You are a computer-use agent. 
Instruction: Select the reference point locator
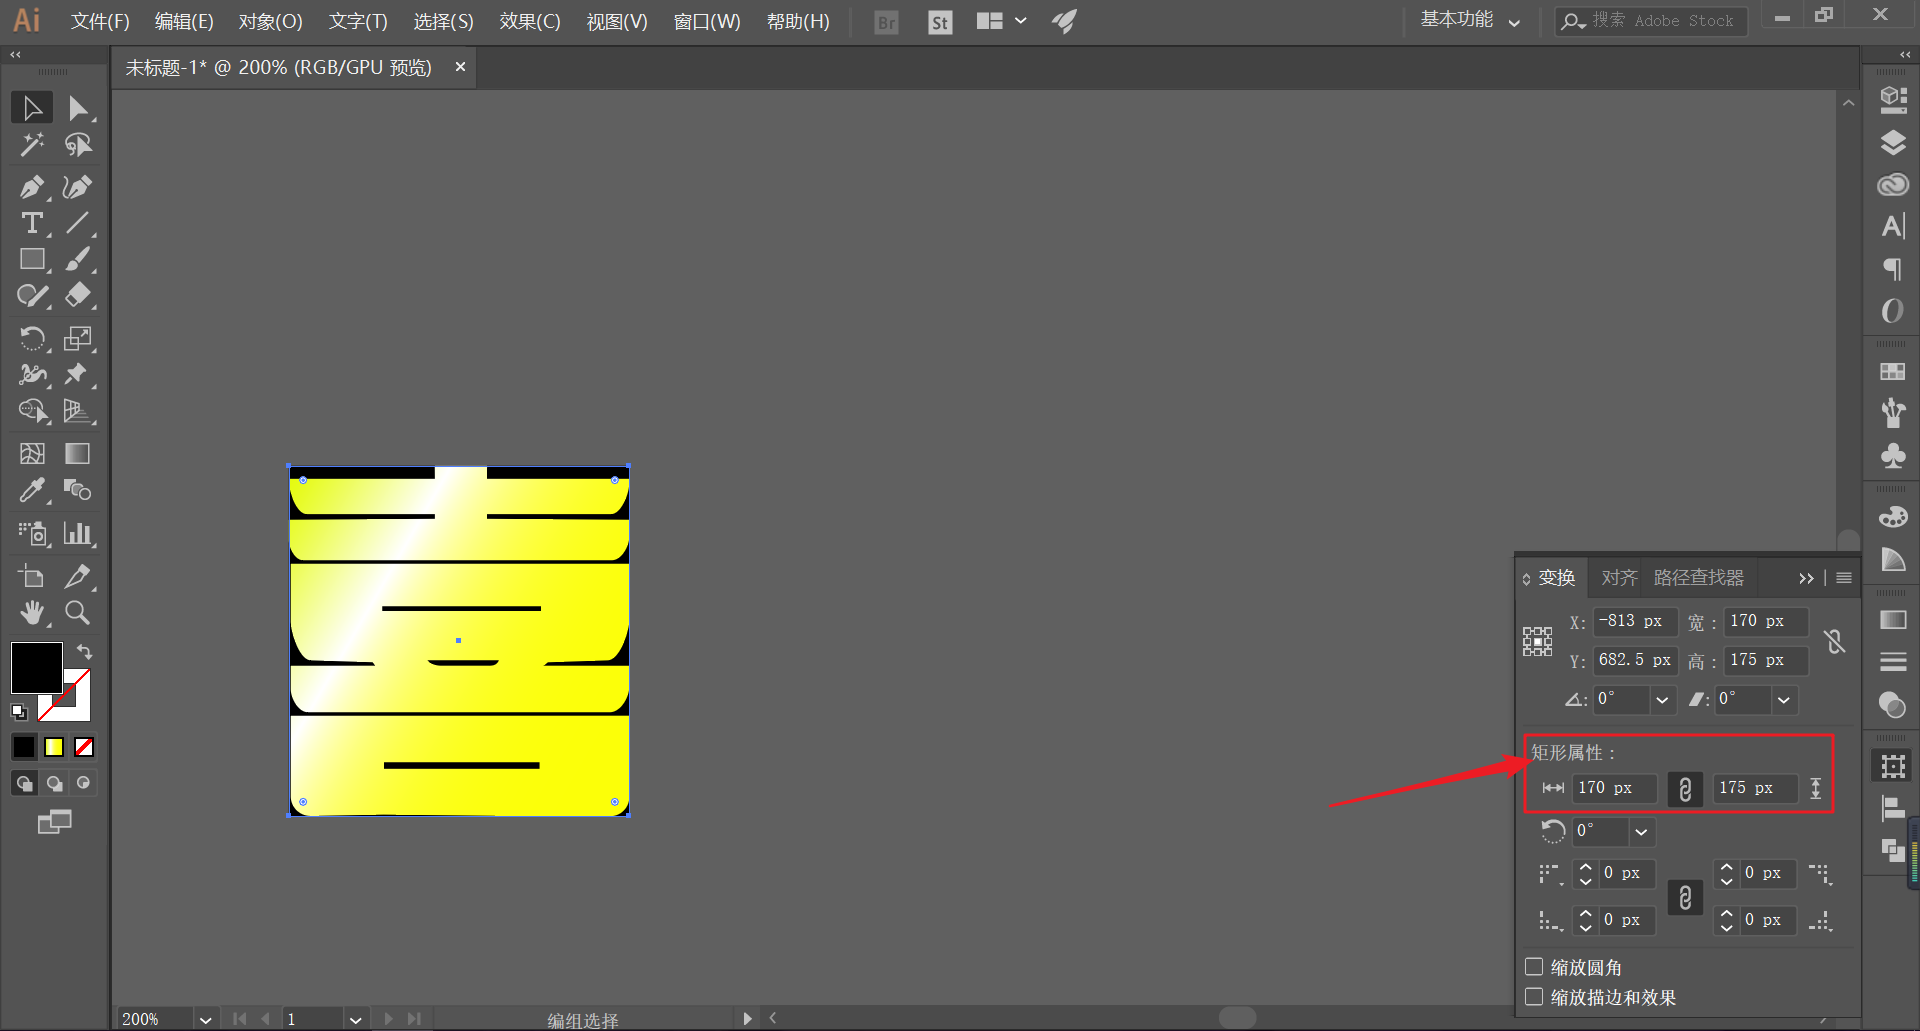[x=1537, y=641]
